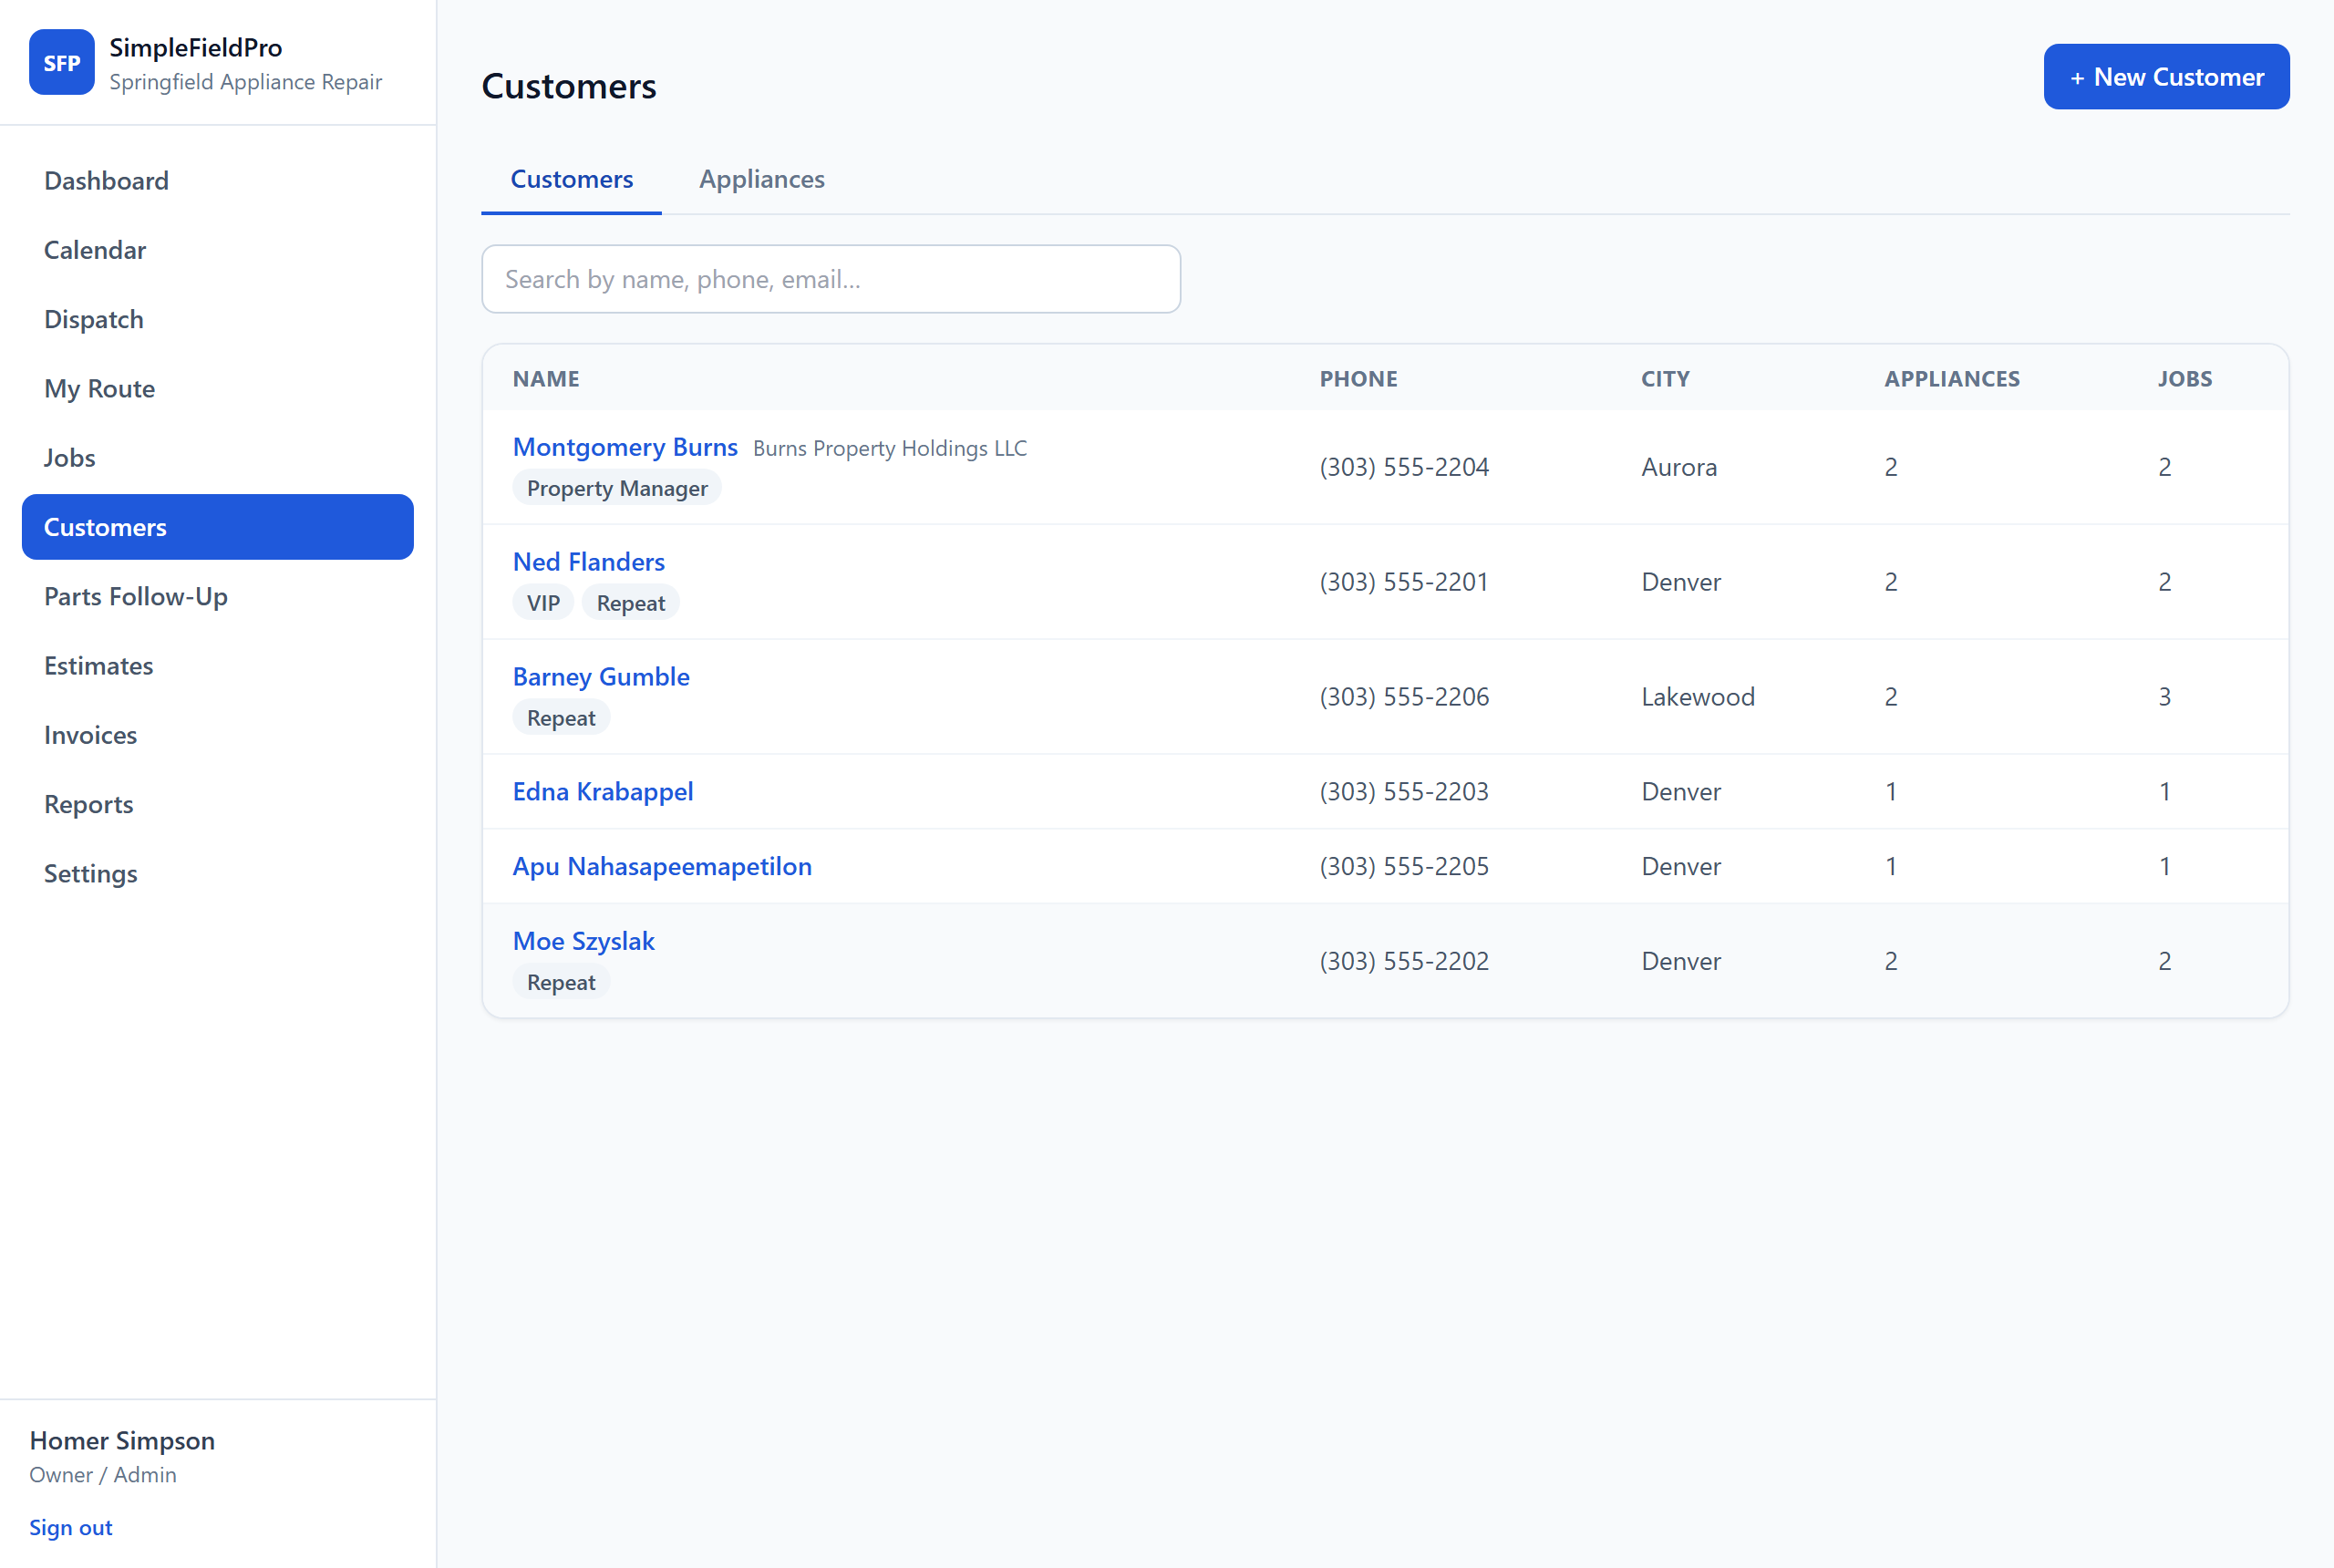Click the NAME column header
The height and width of the screenshot is (1568, 2334).
click(x=546, y=379)
